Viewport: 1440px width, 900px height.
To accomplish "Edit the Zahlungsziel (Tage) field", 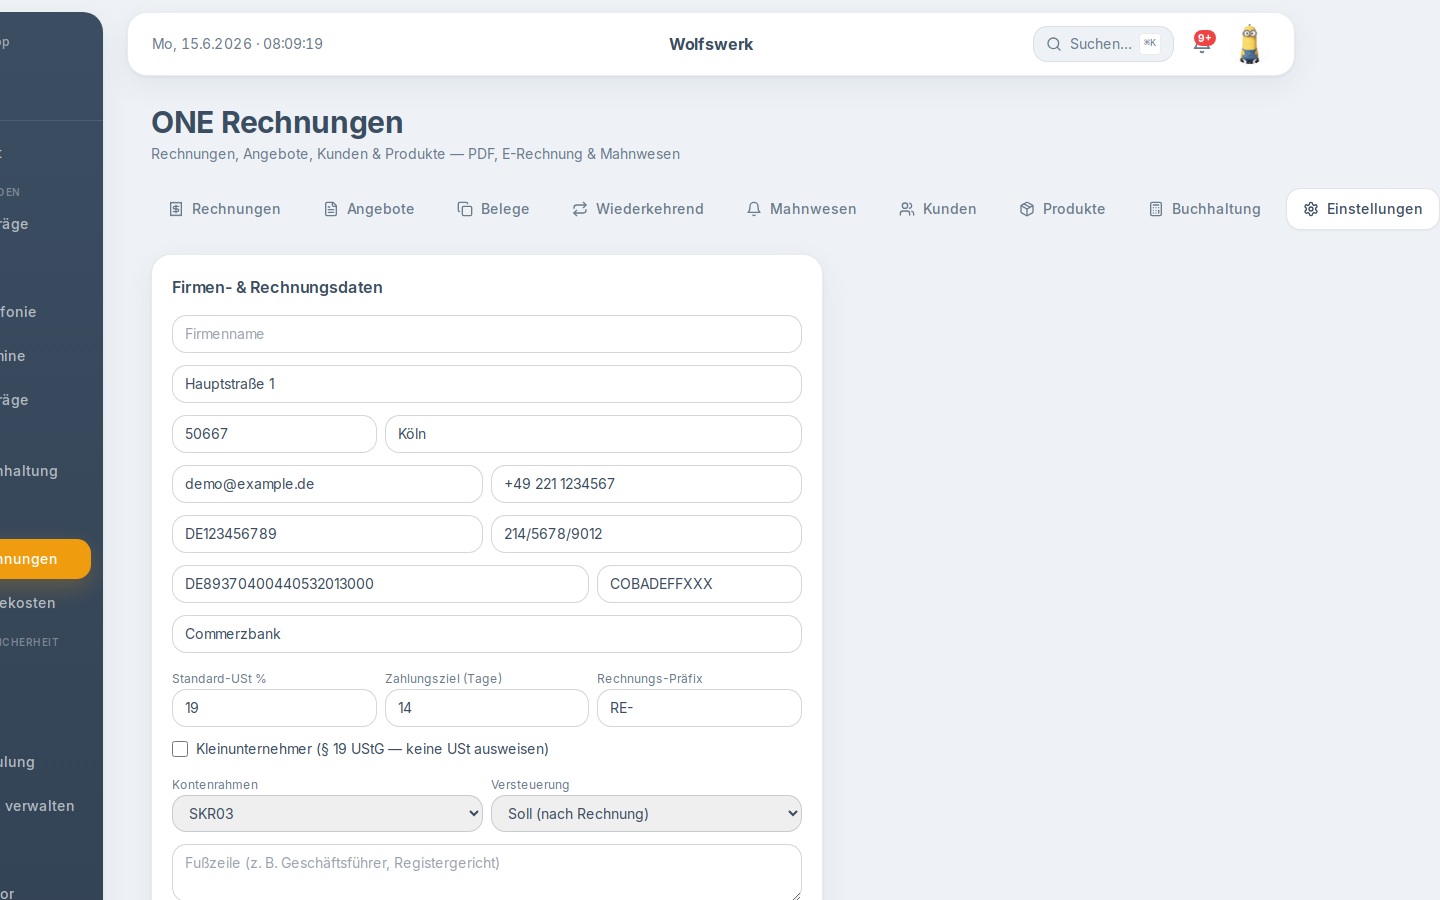I will coord(487,708).
